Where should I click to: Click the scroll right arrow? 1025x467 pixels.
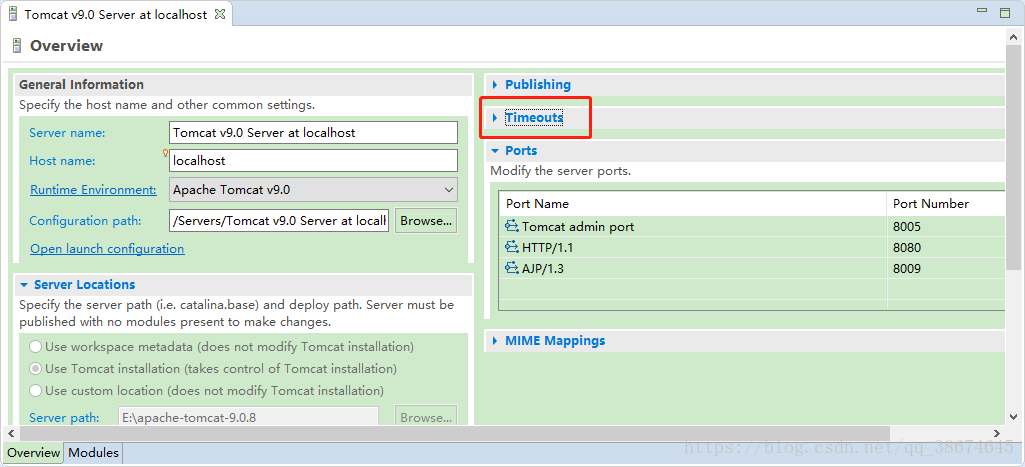coord(997,433)
